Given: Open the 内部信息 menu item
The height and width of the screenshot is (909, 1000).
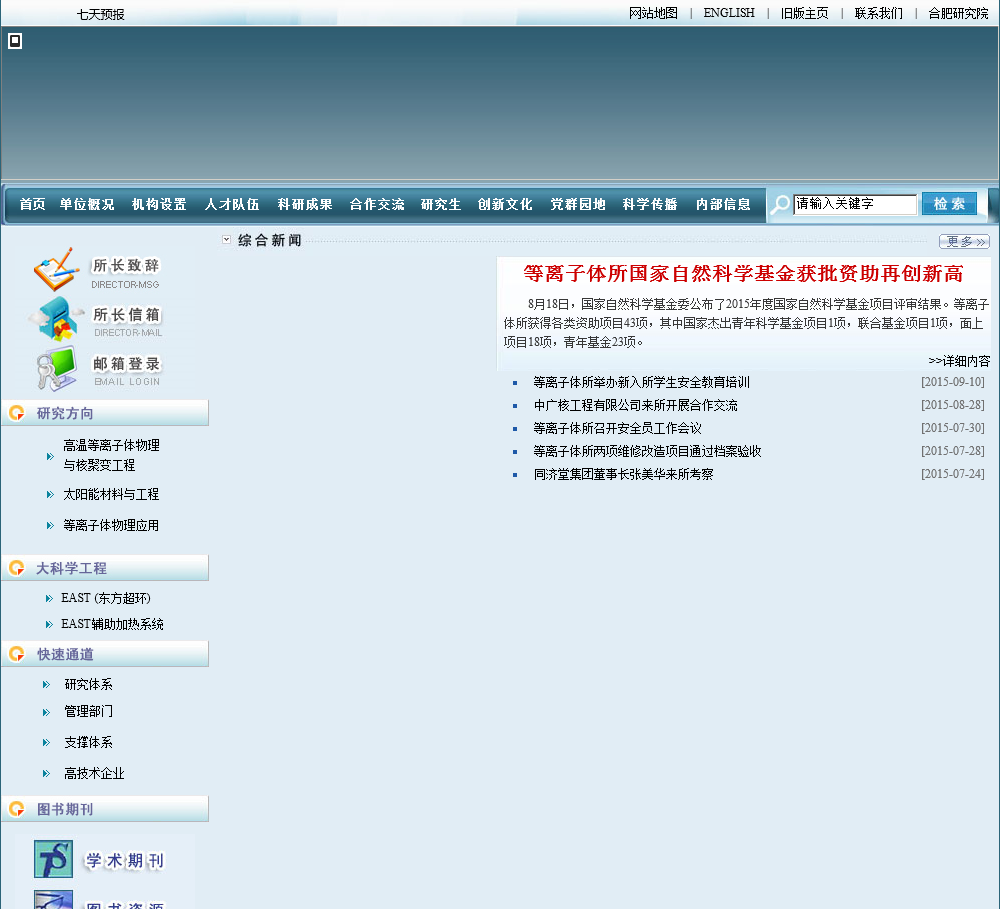Looking at the screenshot, I should 723,204.
